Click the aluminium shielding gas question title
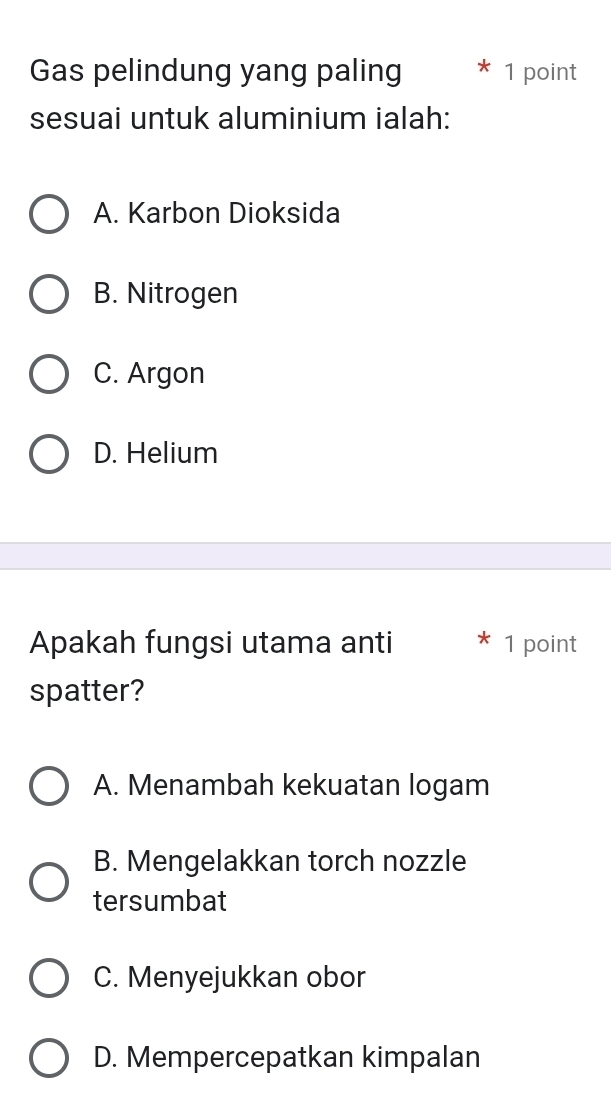Viewport: 611px width, 1112px height. coord(241,95)
